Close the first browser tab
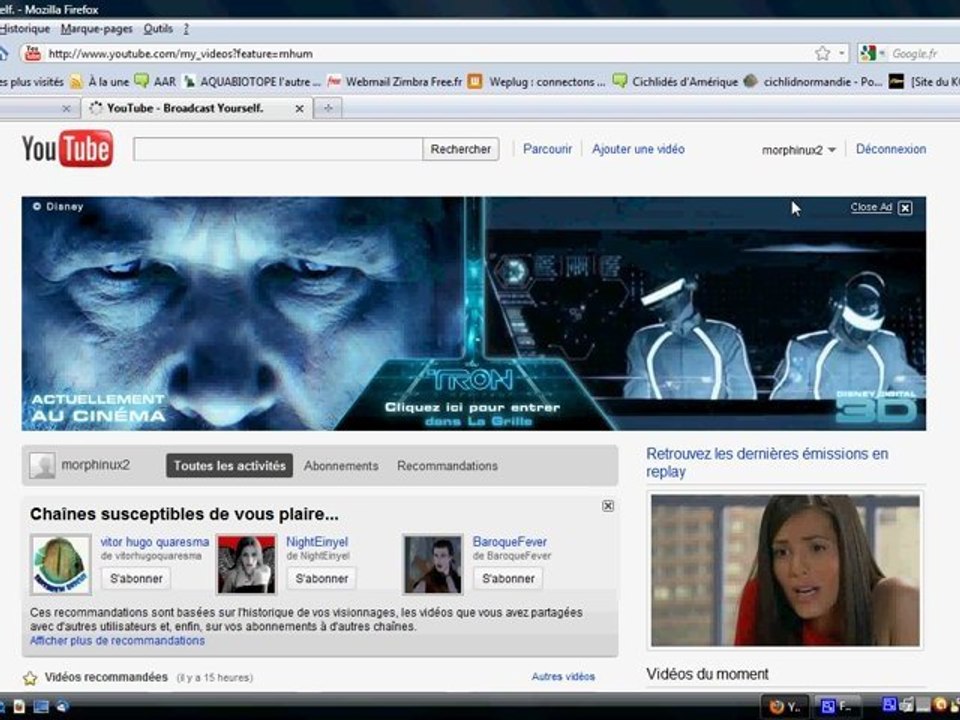 tap(67, 109)
